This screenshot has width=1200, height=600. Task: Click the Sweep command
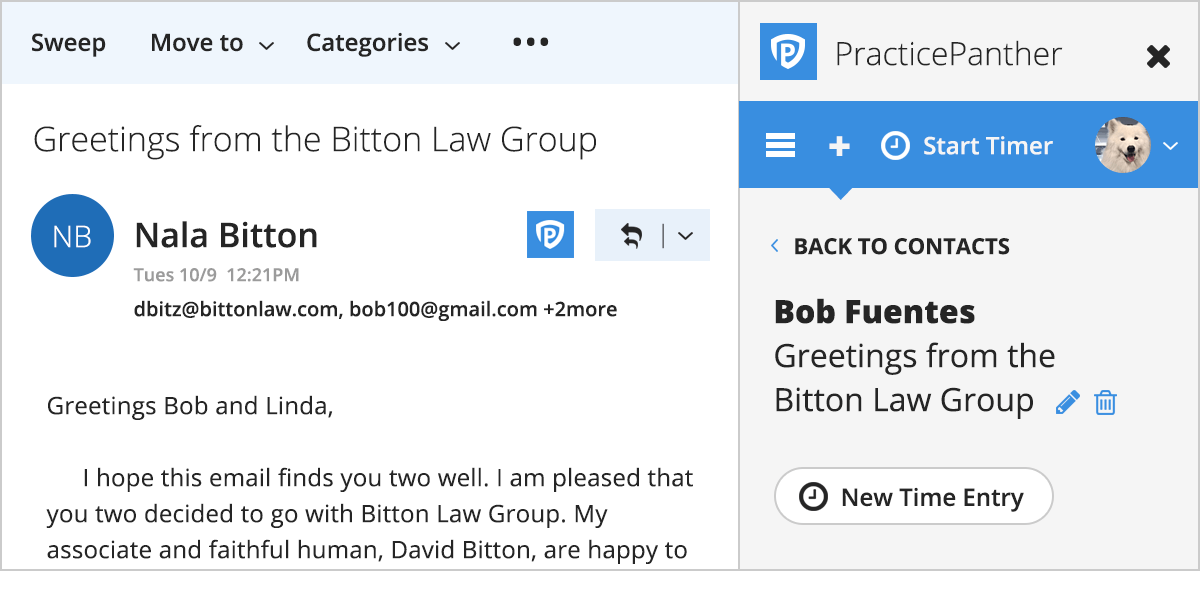tap(68, 43)
